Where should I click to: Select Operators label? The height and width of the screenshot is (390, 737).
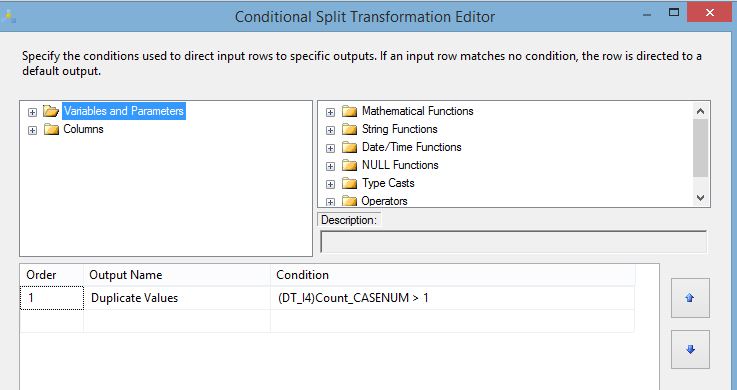click(384, 201)
